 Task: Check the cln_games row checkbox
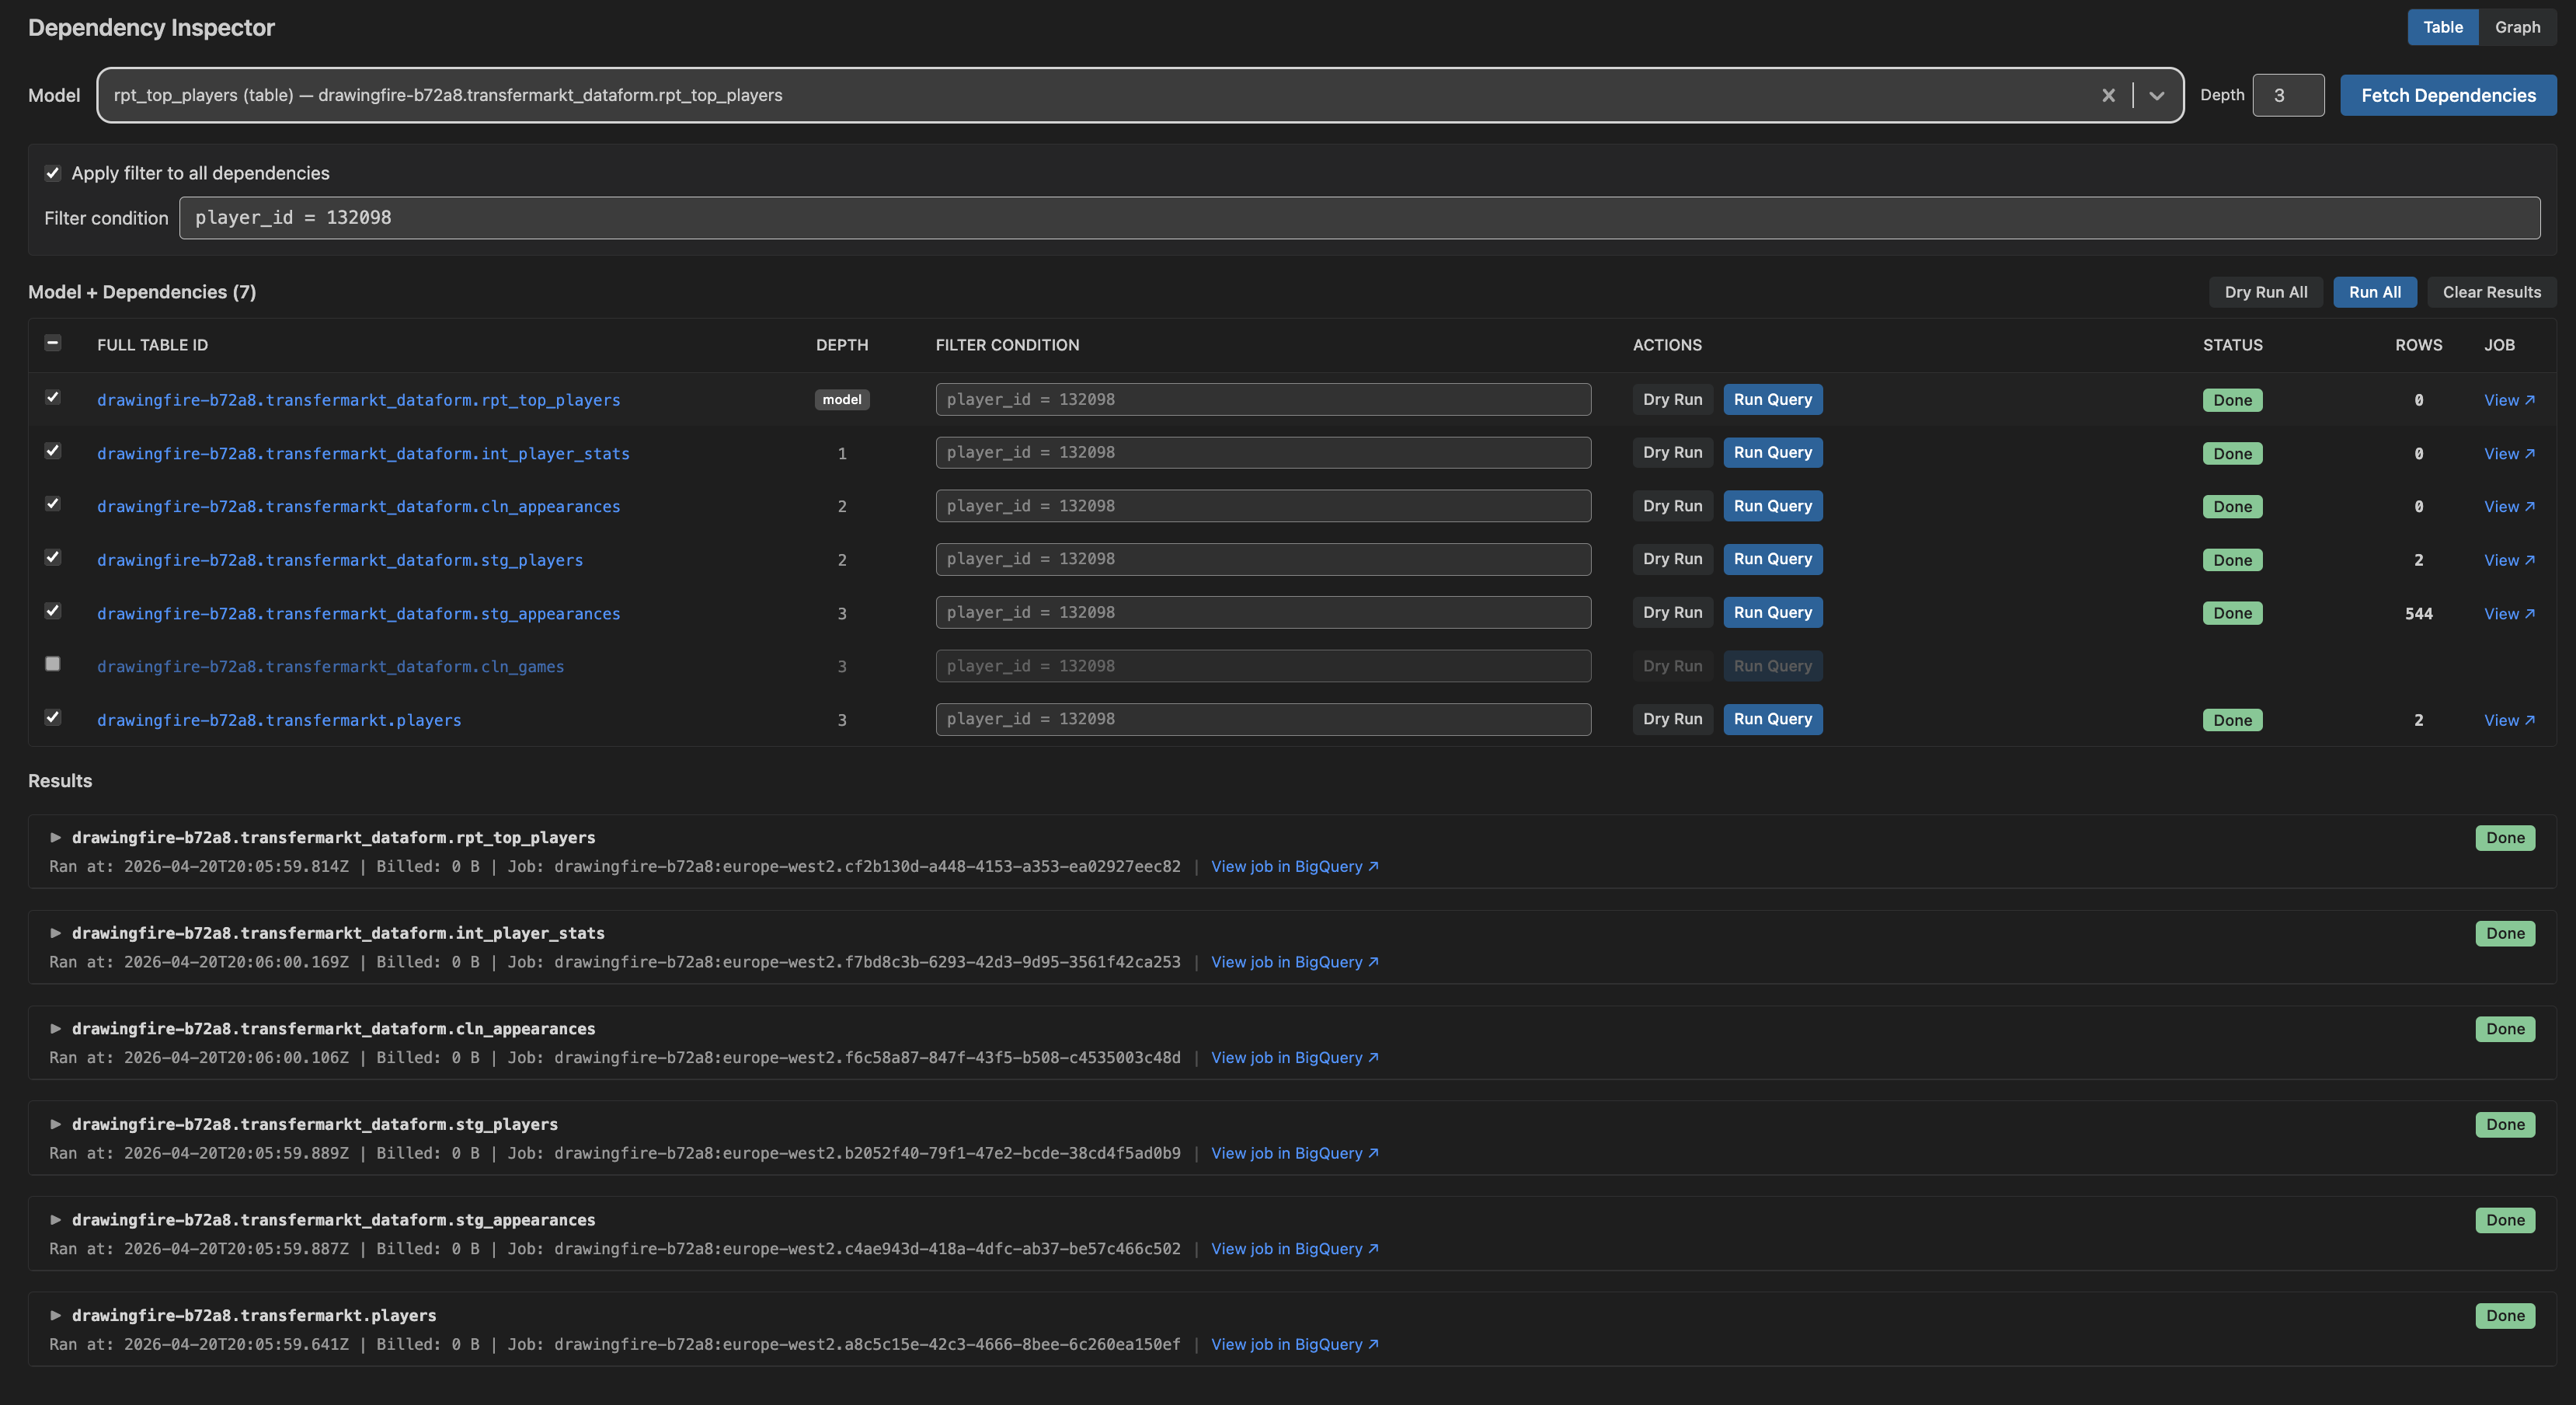pyautogui.click(x=53, y=664)
